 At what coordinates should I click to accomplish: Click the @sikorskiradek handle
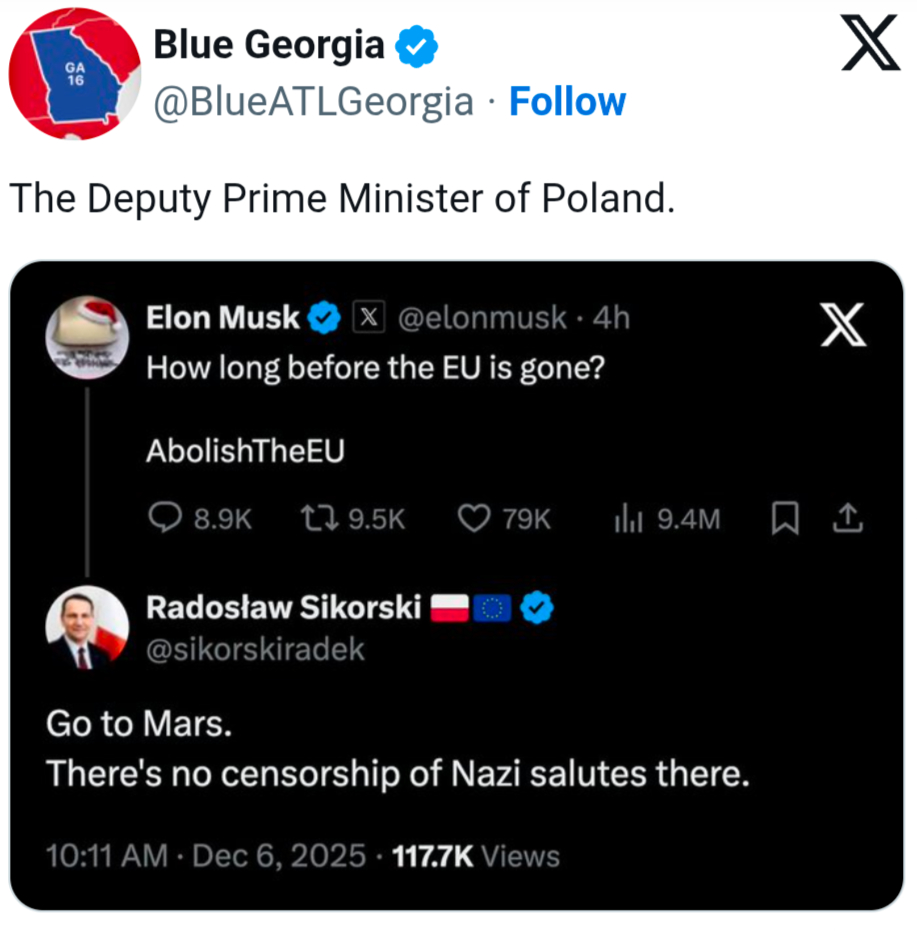[256, 650]
